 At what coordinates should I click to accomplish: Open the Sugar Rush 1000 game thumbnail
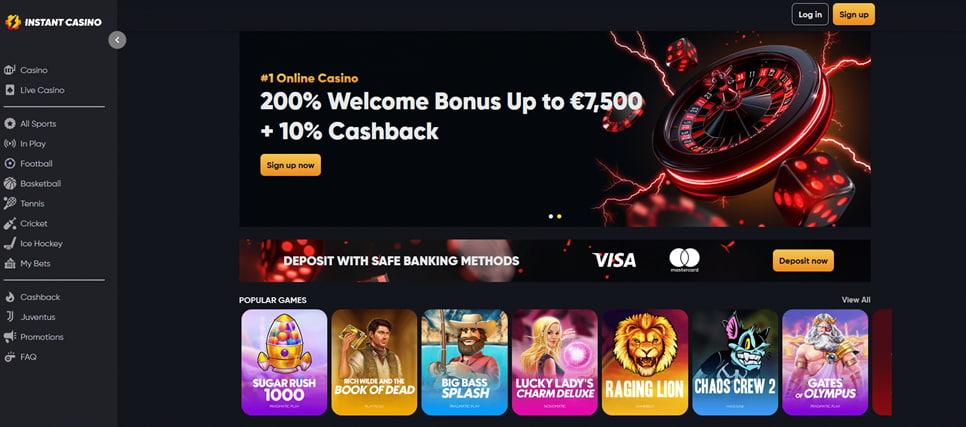284,362
